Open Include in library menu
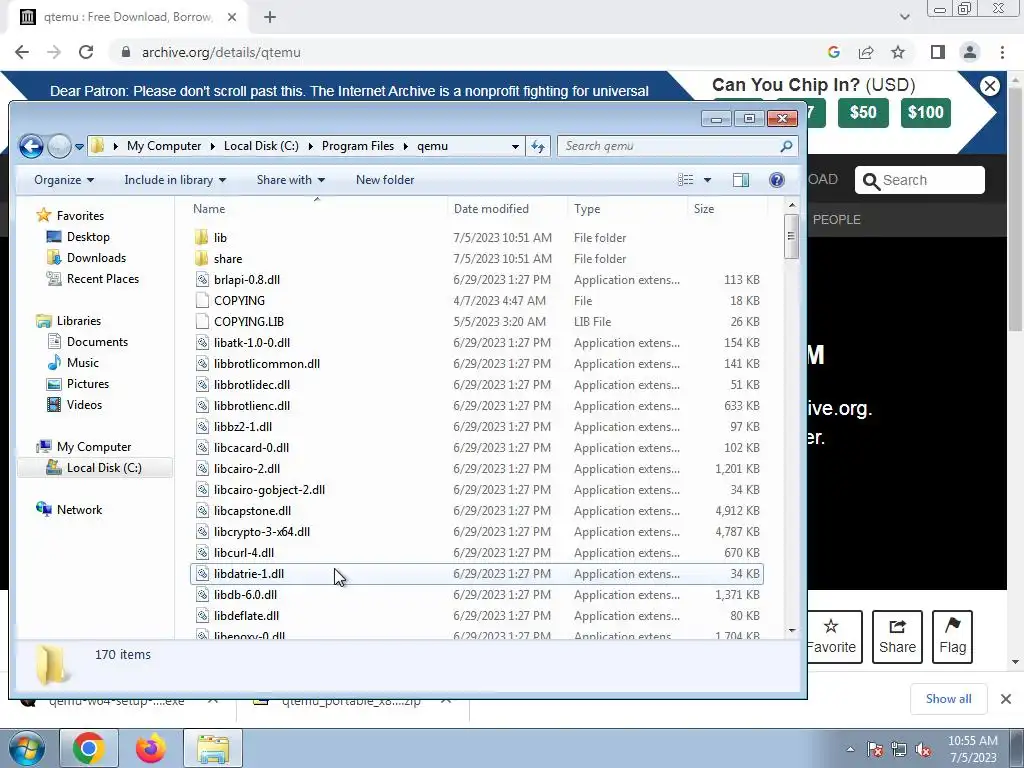This screenshot has width=1024, height=768. point(175,180)
